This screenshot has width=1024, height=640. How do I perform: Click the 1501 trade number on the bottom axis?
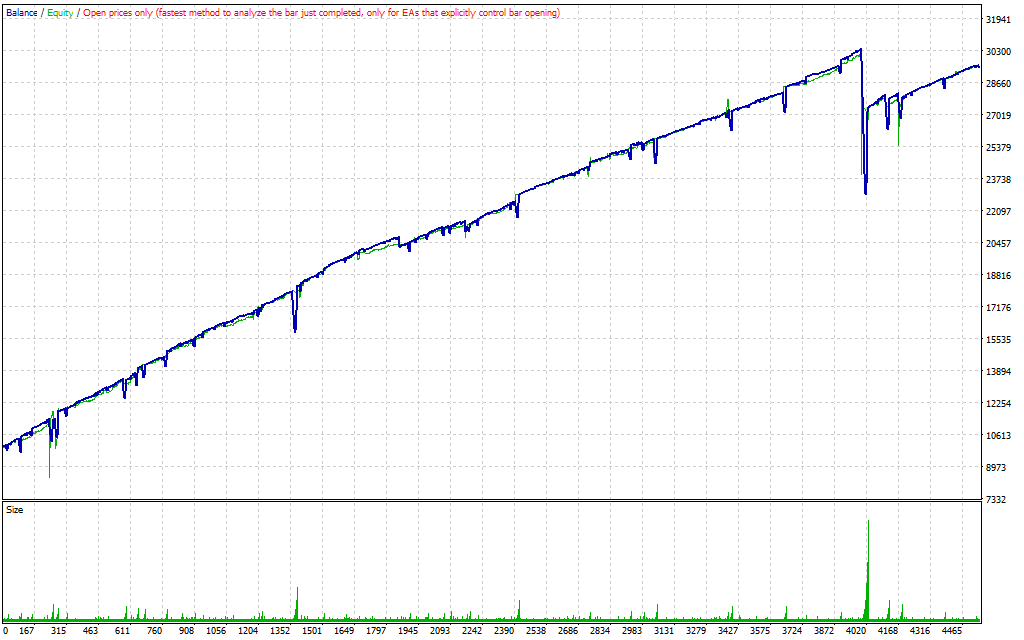(312, 631)
